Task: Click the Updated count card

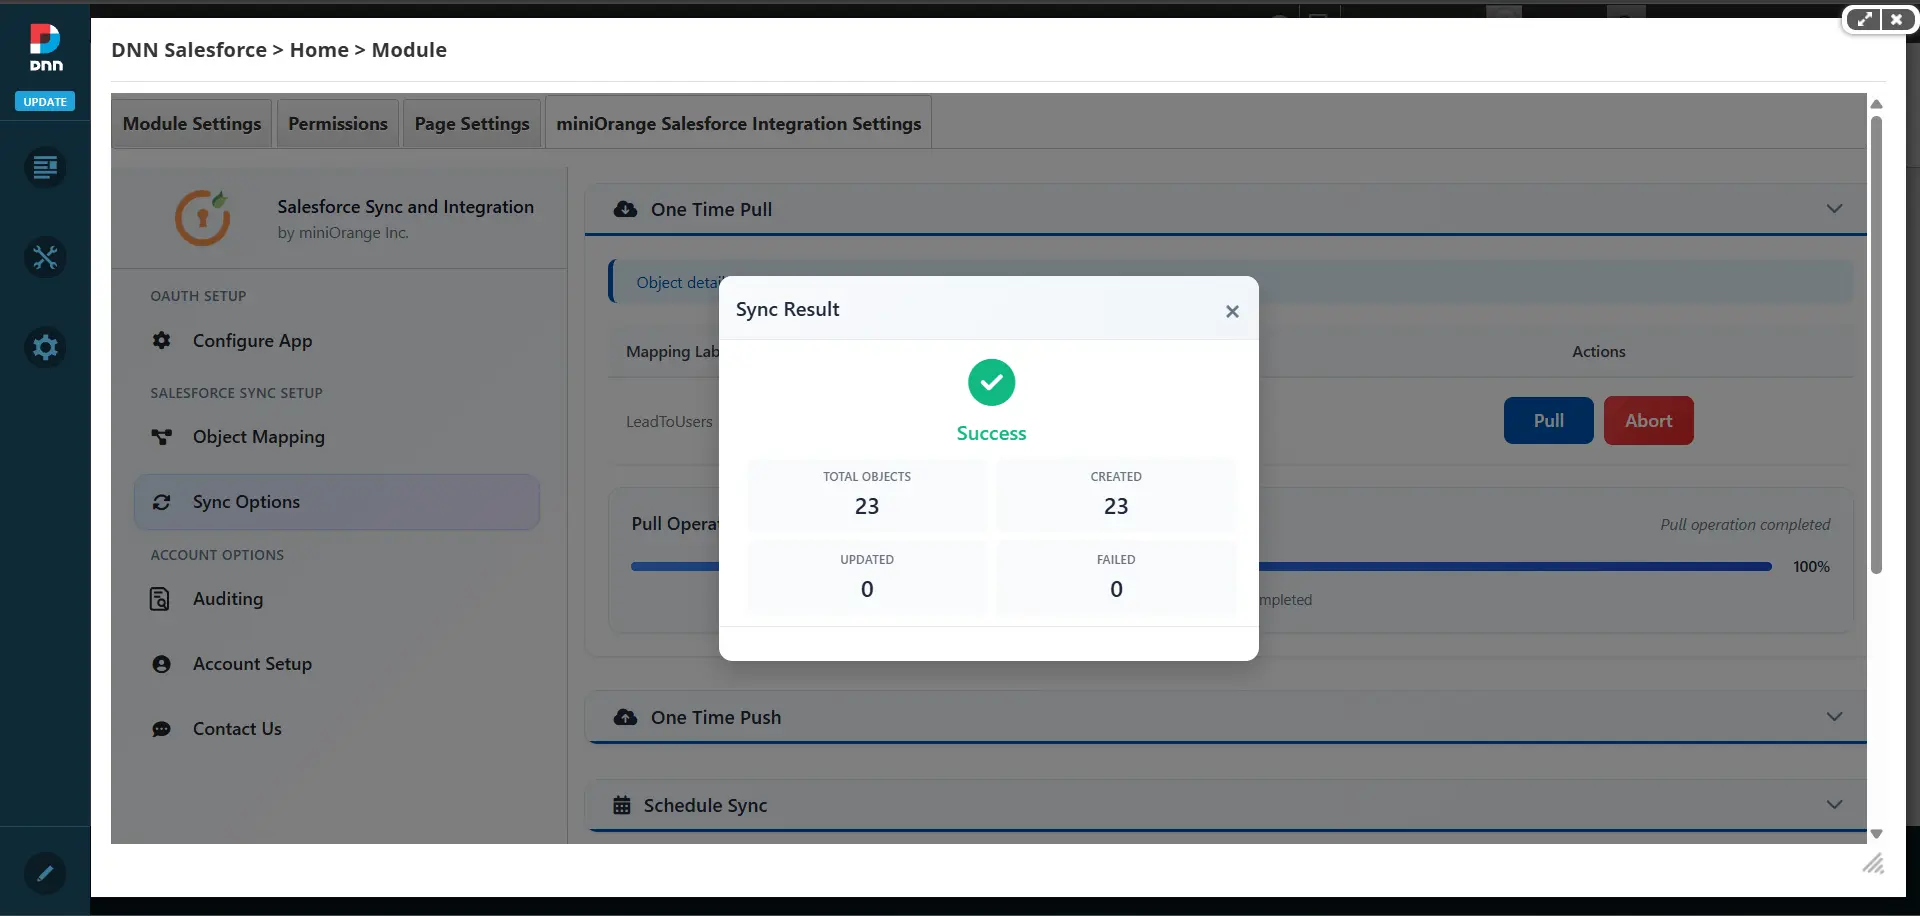Action: [x=867, y=577]
